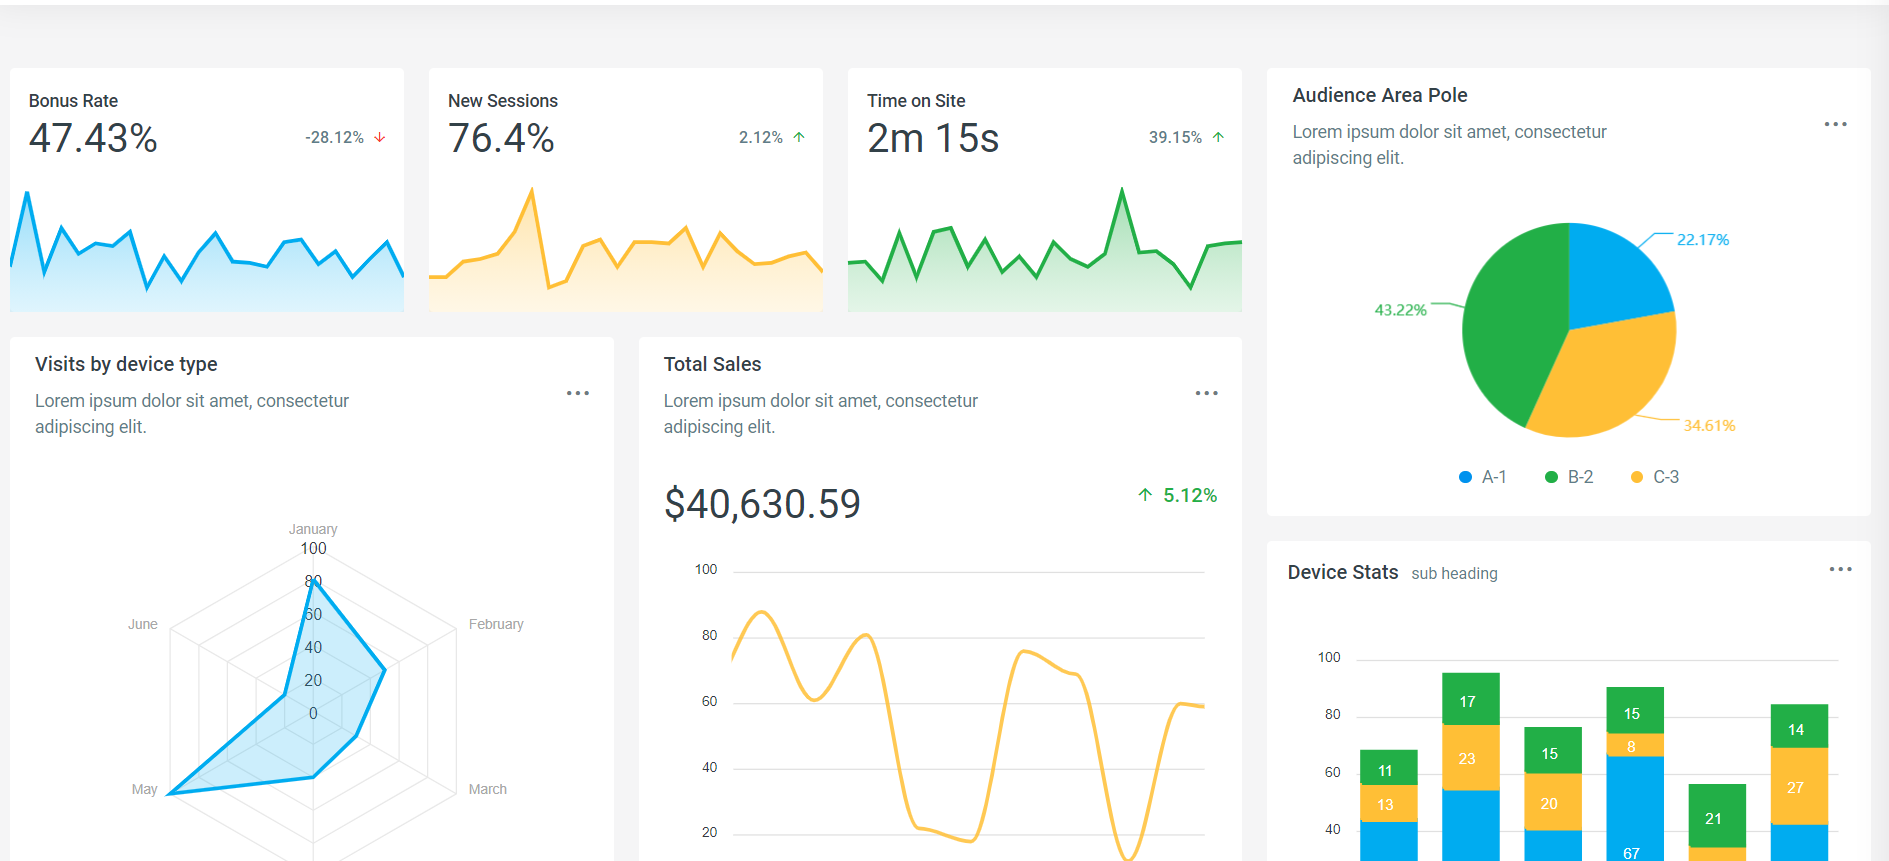Screen dimensions: 1889x861
Task: Click the -28.12% change value
Action: (x=334, y=137)
